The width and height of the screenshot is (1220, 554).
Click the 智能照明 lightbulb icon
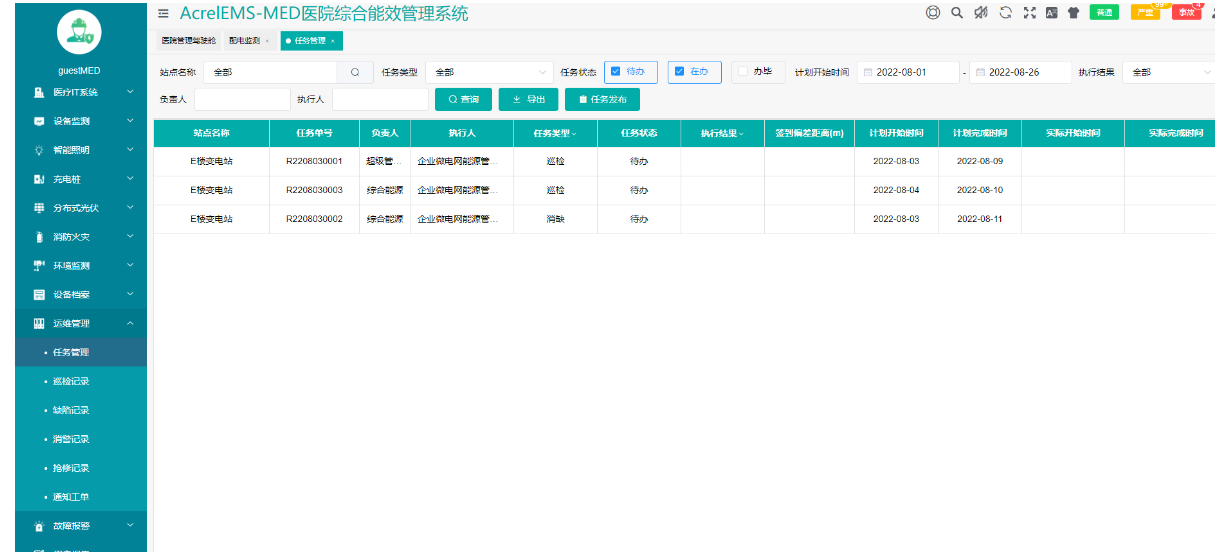pos(39,150)
